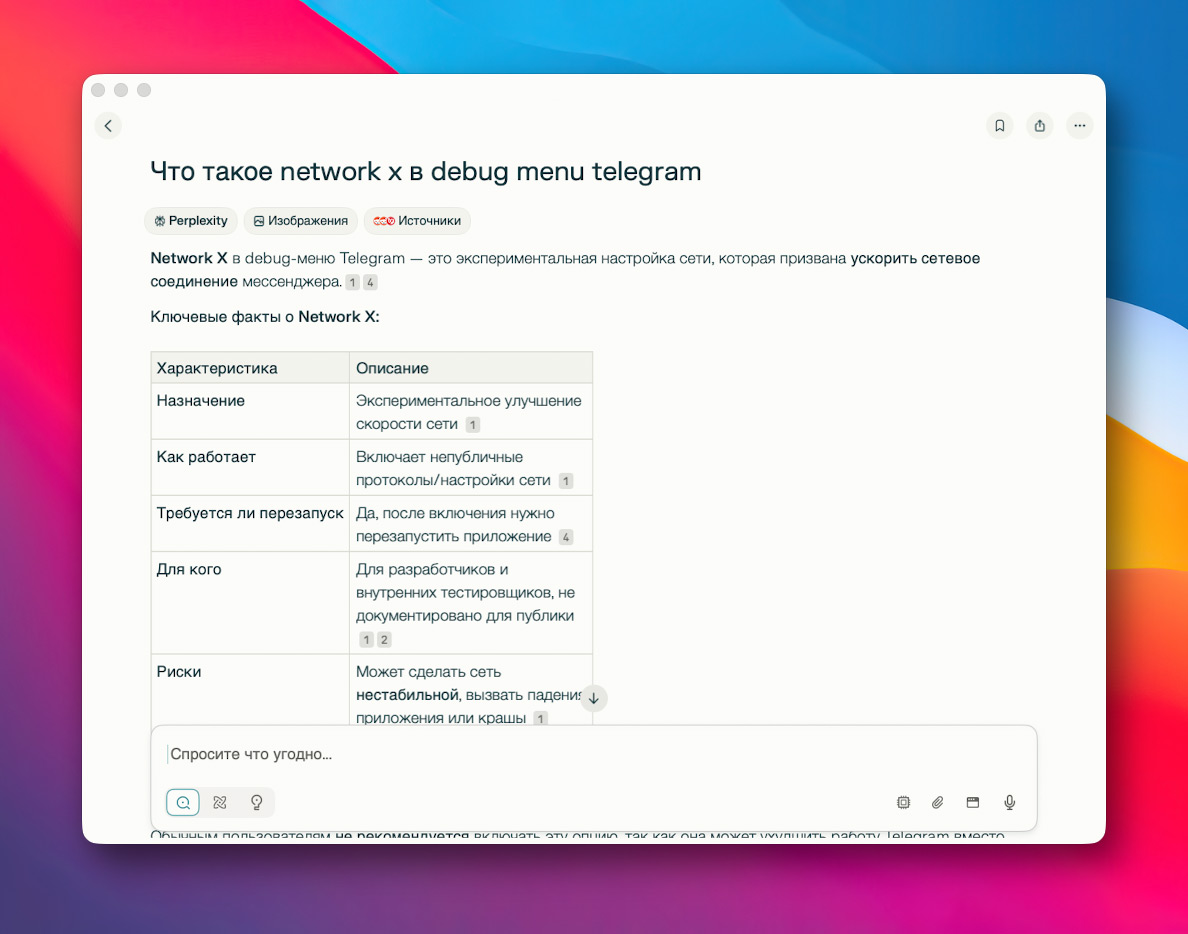The image size is (1188, 934).
Task: Open the model selector chip icon
Action: [x=903, y=802]
